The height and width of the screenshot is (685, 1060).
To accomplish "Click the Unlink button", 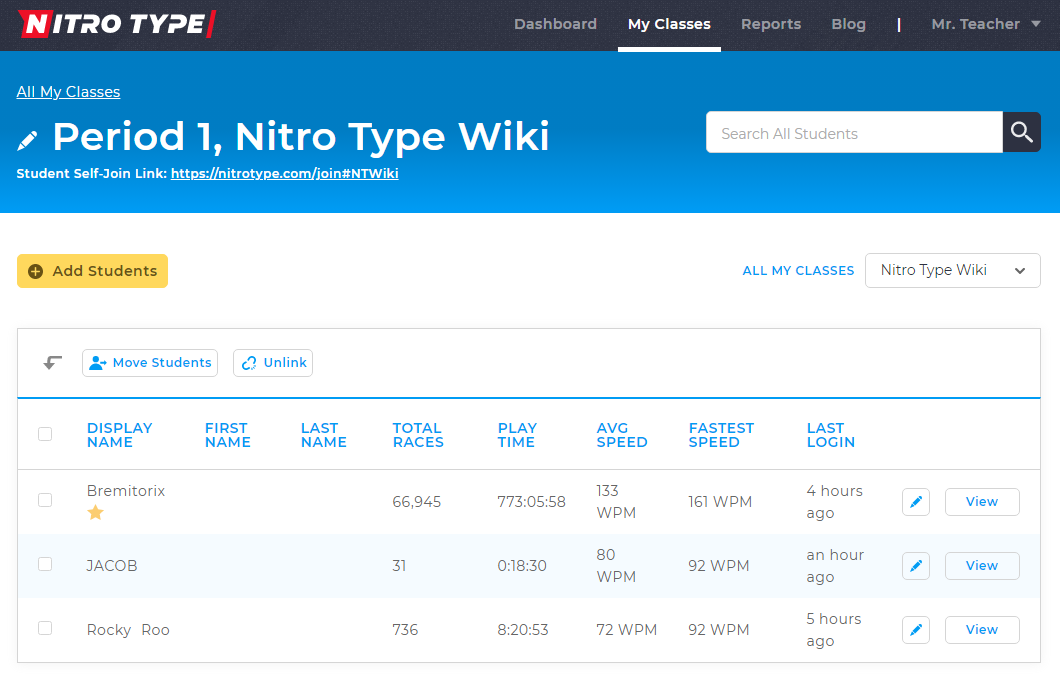I will (272, 362).
